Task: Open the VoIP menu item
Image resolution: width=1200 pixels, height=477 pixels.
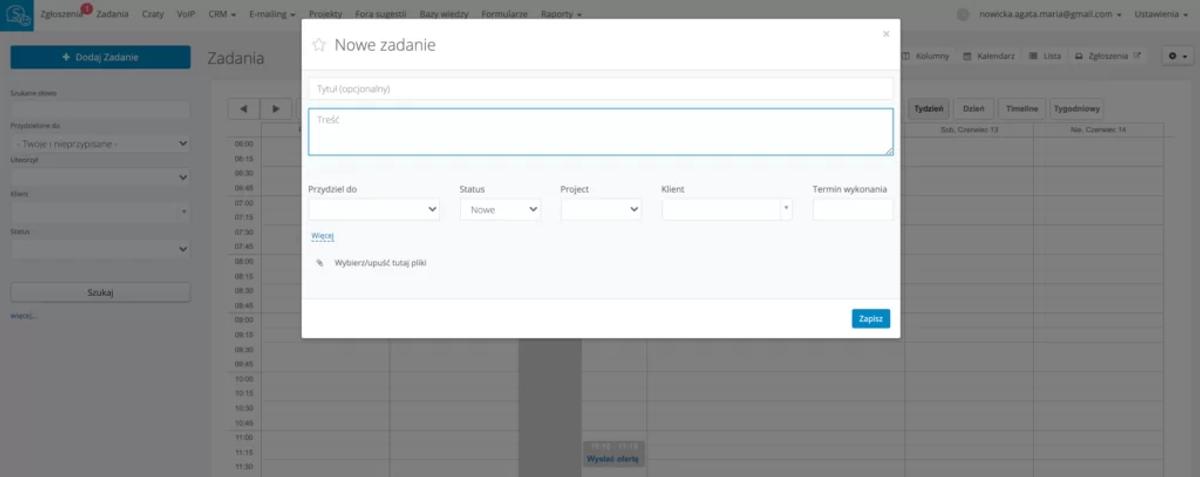Action: (186, 15)
